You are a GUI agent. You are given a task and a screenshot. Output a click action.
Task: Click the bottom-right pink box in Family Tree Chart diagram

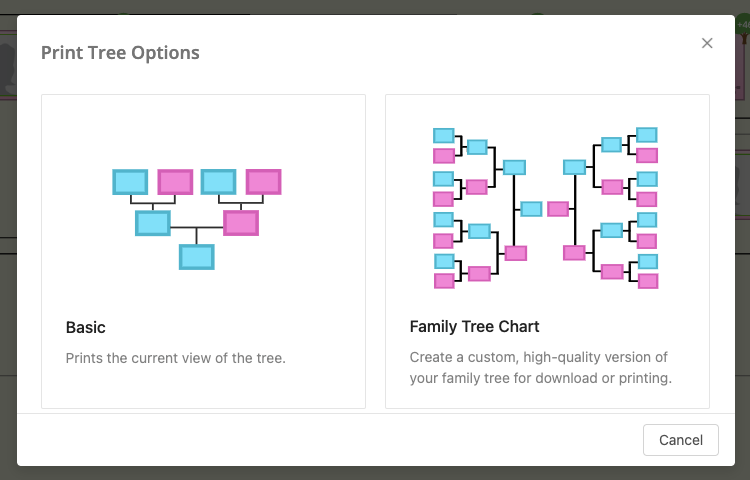pyautogui.click(x=648, y=281)
